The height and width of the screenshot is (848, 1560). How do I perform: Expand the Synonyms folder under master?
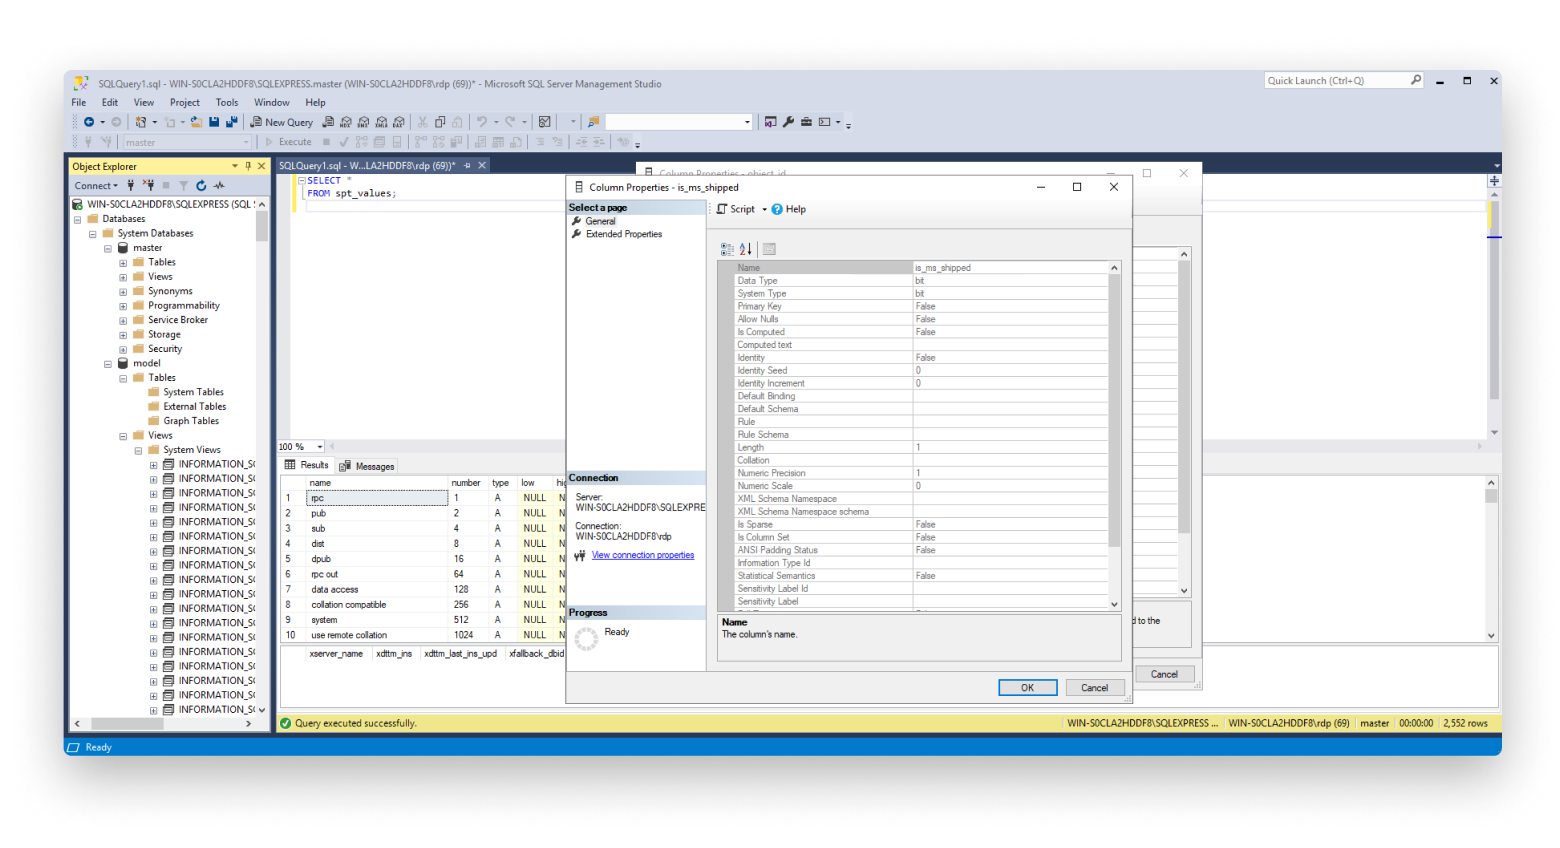[123, 291]
